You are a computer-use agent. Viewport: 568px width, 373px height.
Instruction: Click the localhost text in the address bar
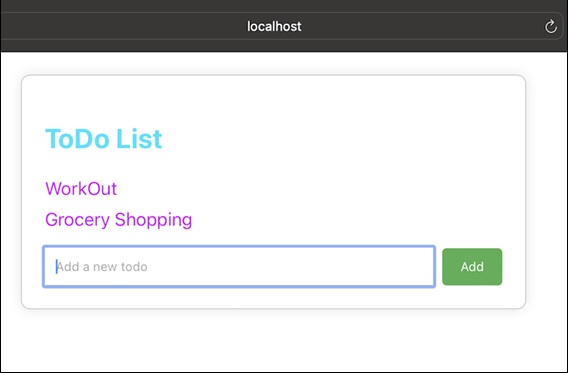pos(274,26)
